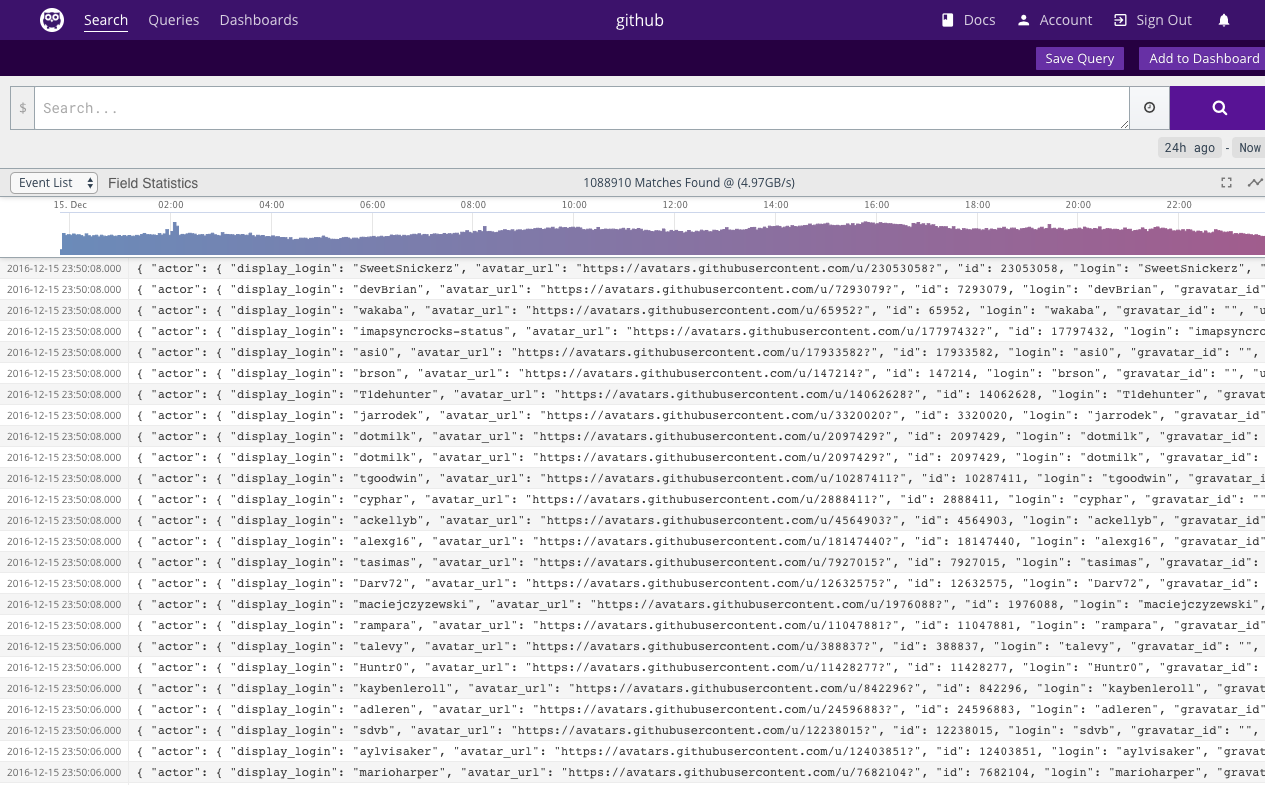Click Add to Dashboard button

pyautogui.click(x=1202, y=58)
